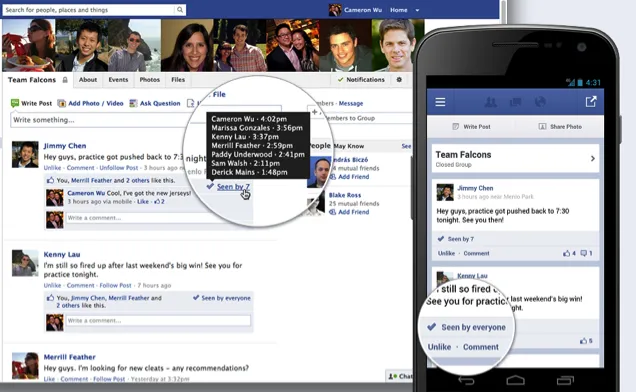Tap Write Post on the phone

coord(472,127)
